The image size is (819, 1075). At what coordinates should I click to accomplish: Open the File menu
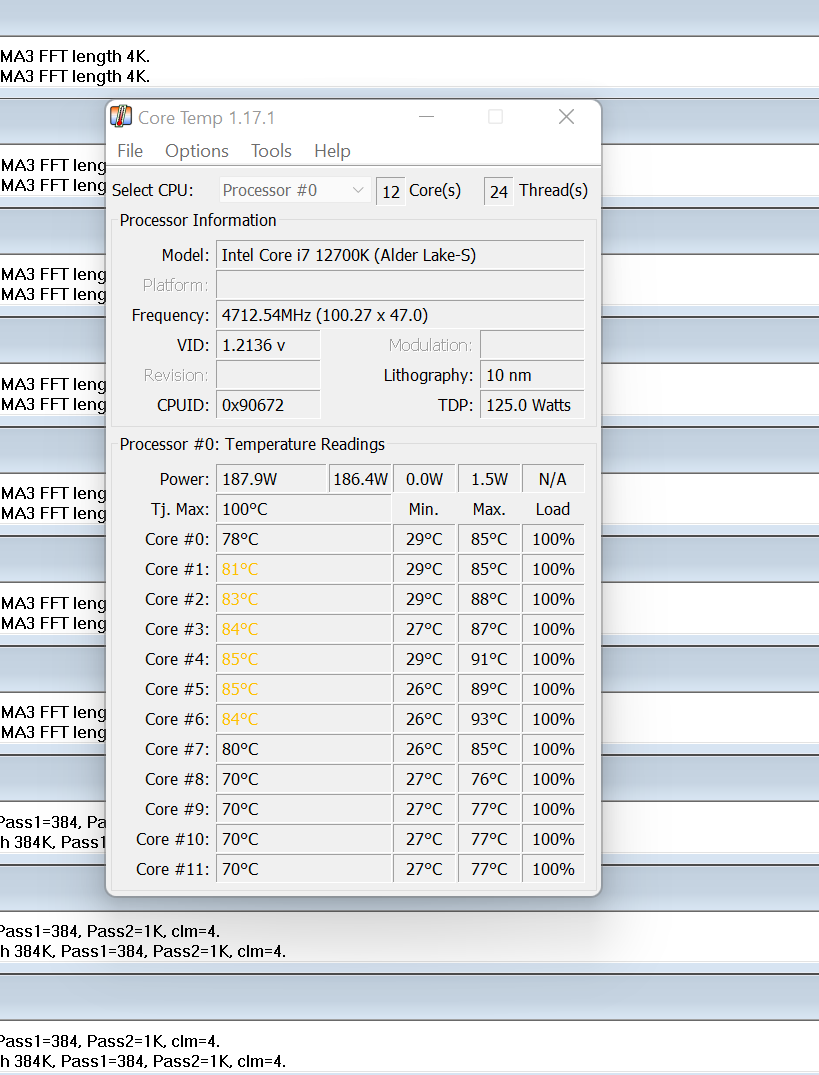point(130,151)
